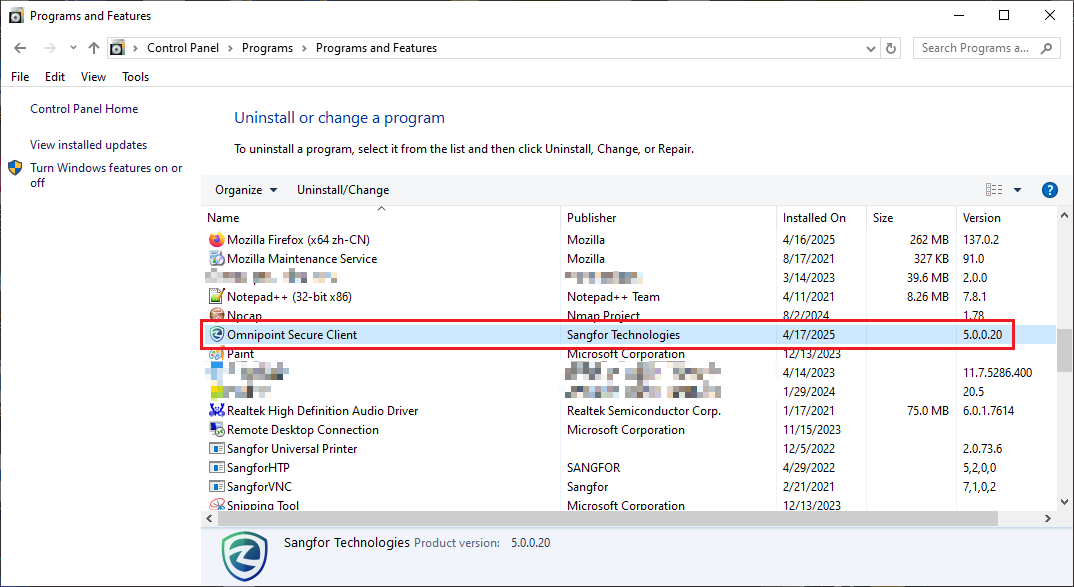Click the Sangfor Technologies publisher cell
Image resolution: width=1074 pixels, height=587 pixels.
pos(623,334)
